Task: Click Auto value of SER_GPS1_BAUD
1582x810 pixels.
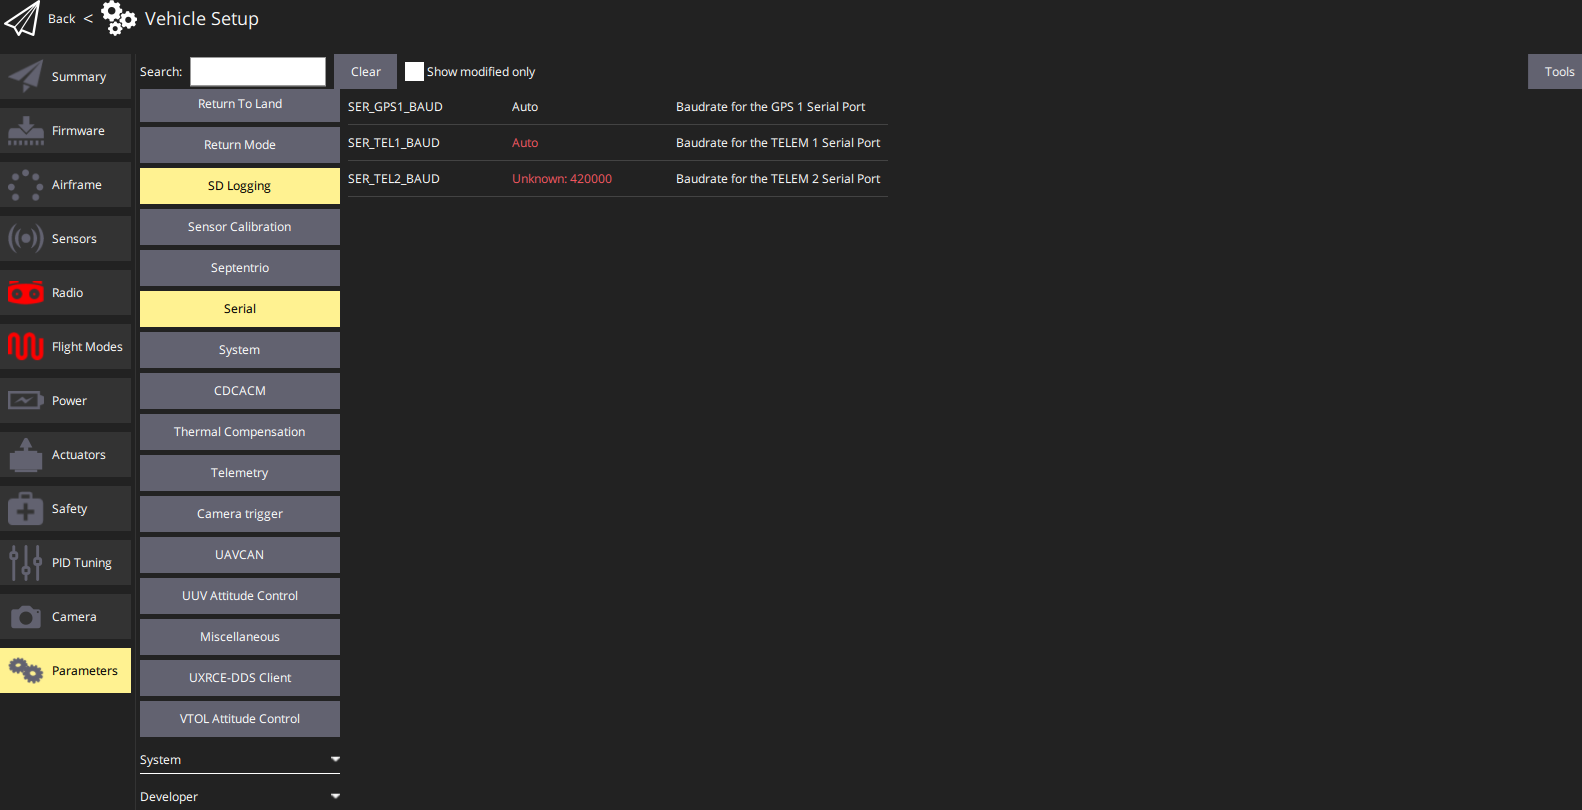Action: click(x=525, y=107)
